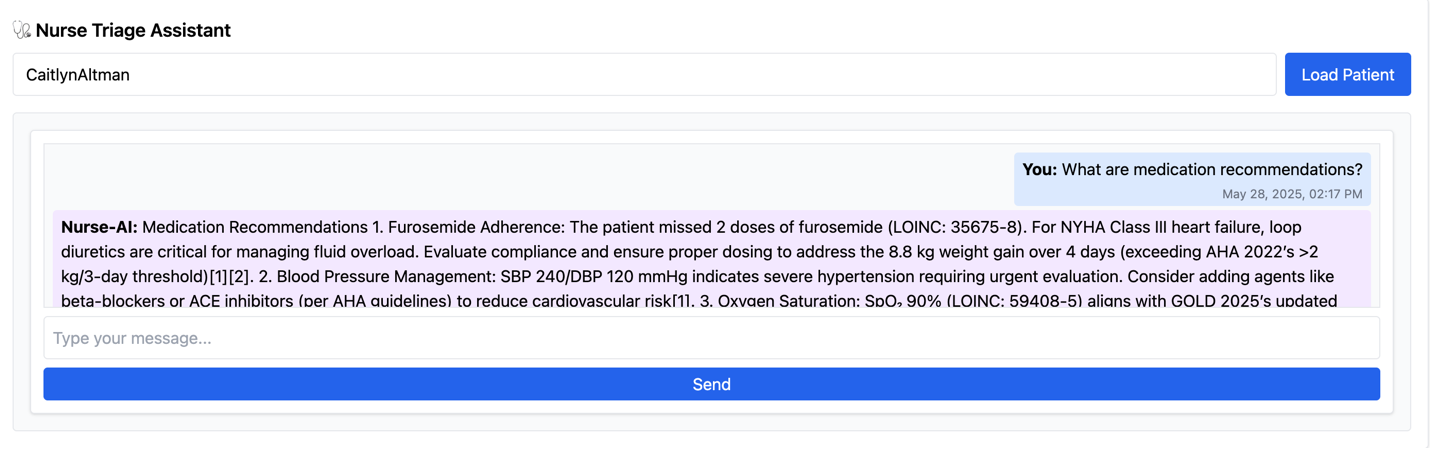Click the Nurse-AI sender label
Image resolution: width=1430 pixels, height=452 pixels.
click(99, 227)
